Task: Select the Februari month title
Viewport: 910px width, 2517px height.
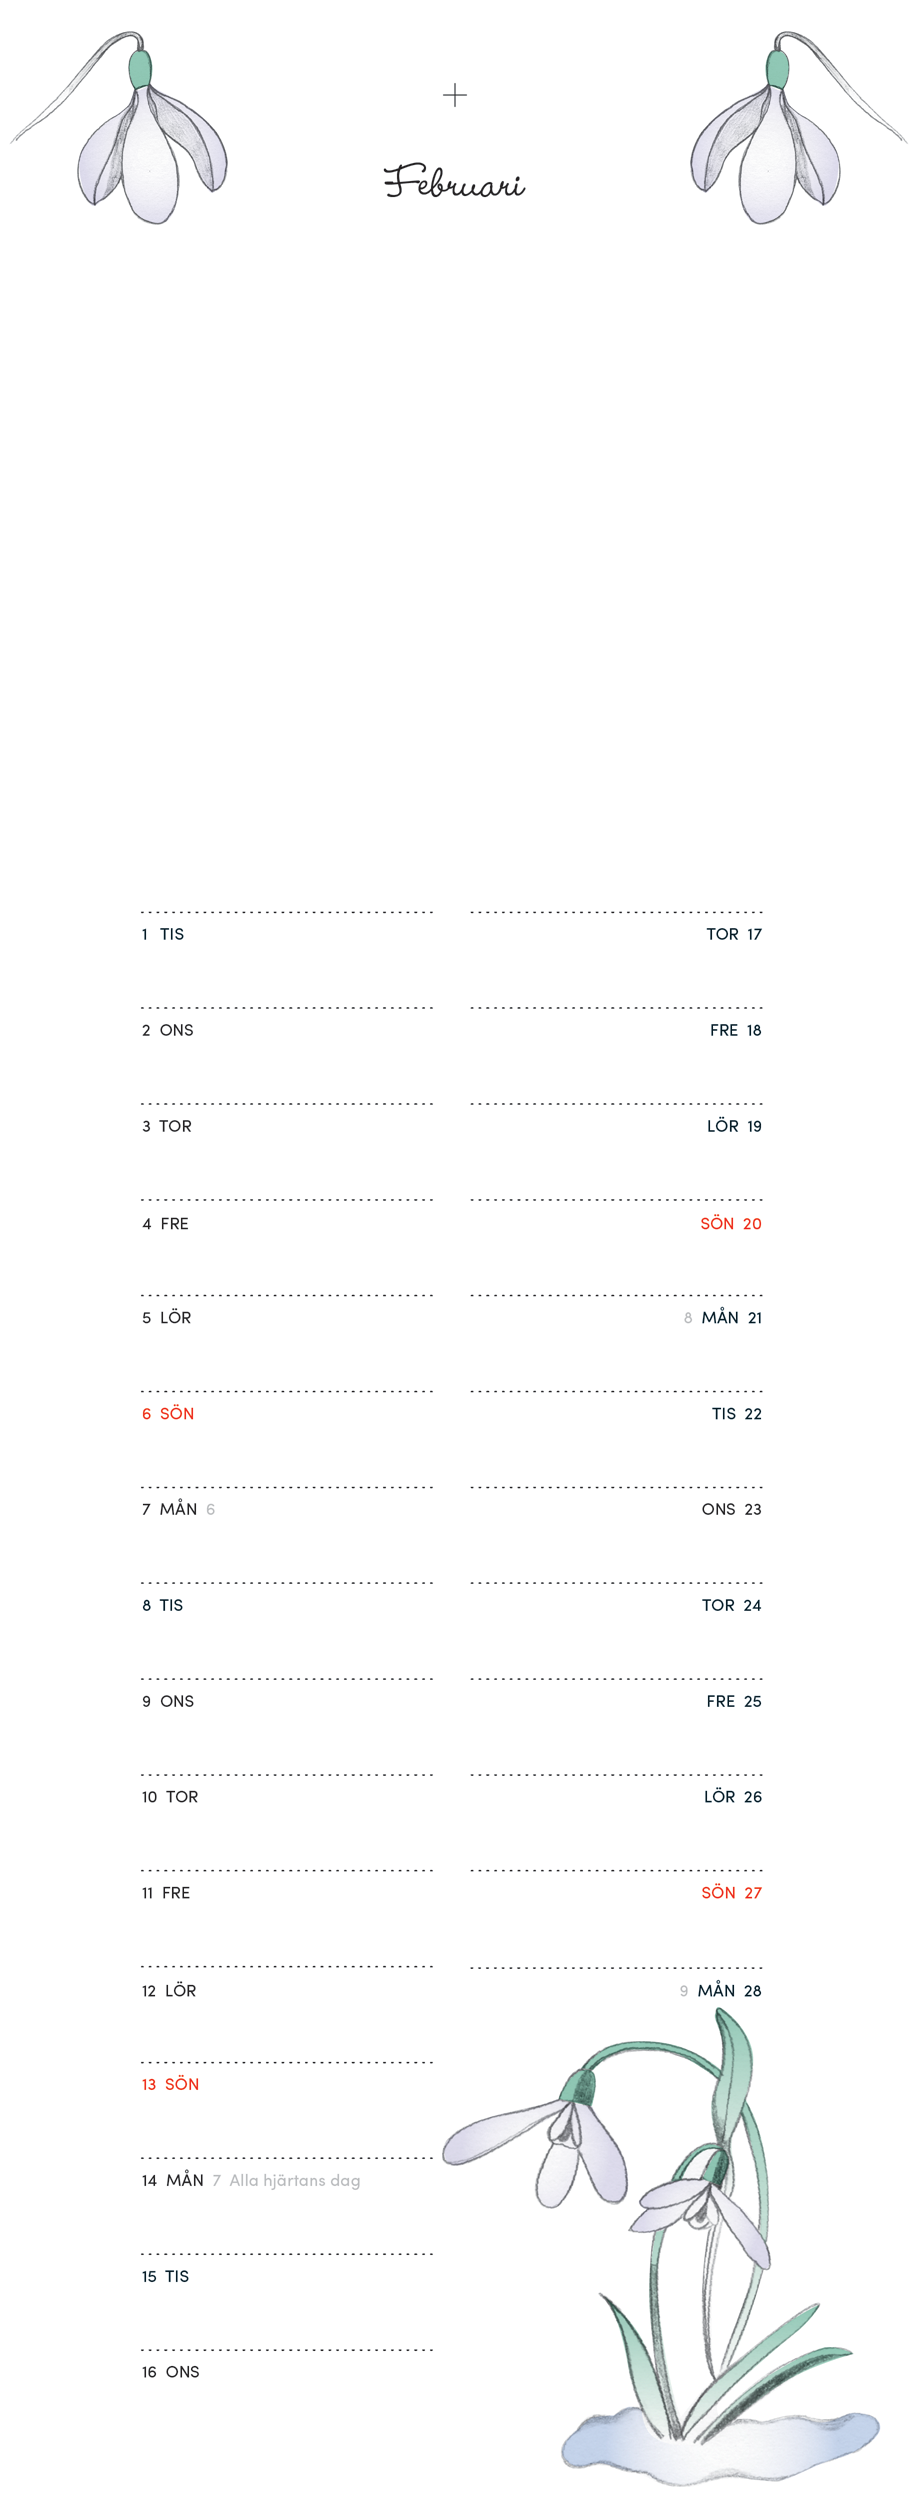Action: coord(455,182)
